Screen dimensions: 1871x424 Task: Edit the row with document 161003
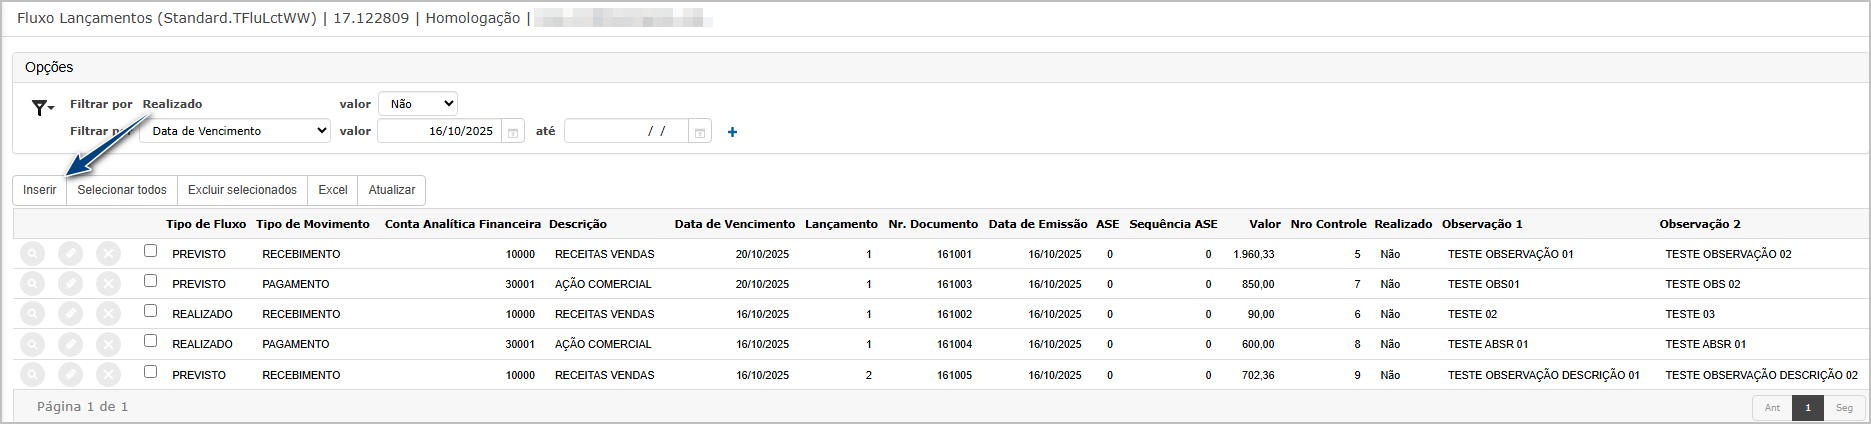(70, 284)
